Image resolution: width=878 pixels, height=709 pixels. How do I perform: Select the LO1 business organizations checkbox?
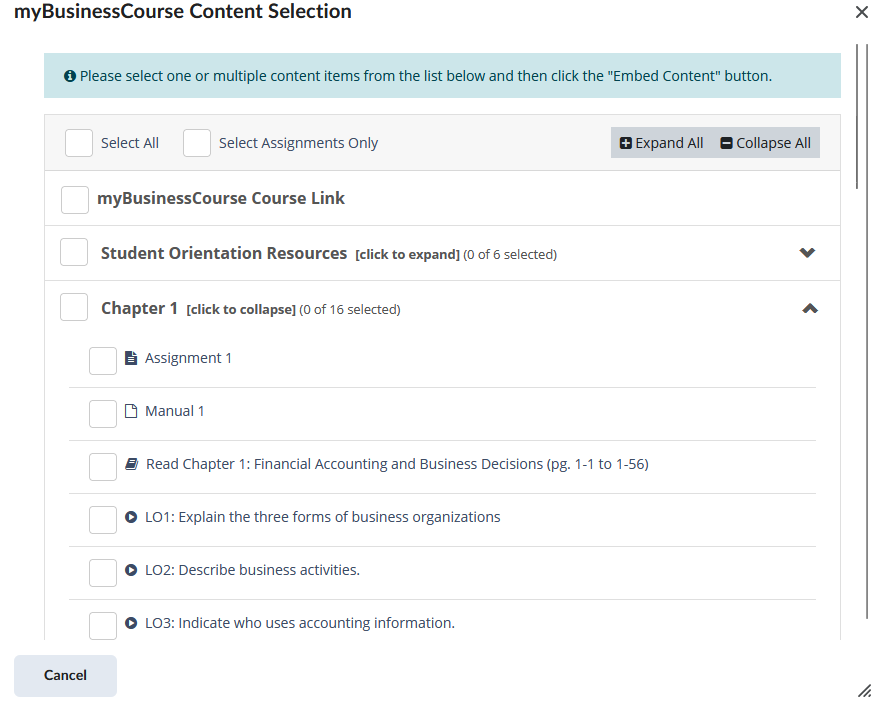point(103,520)
